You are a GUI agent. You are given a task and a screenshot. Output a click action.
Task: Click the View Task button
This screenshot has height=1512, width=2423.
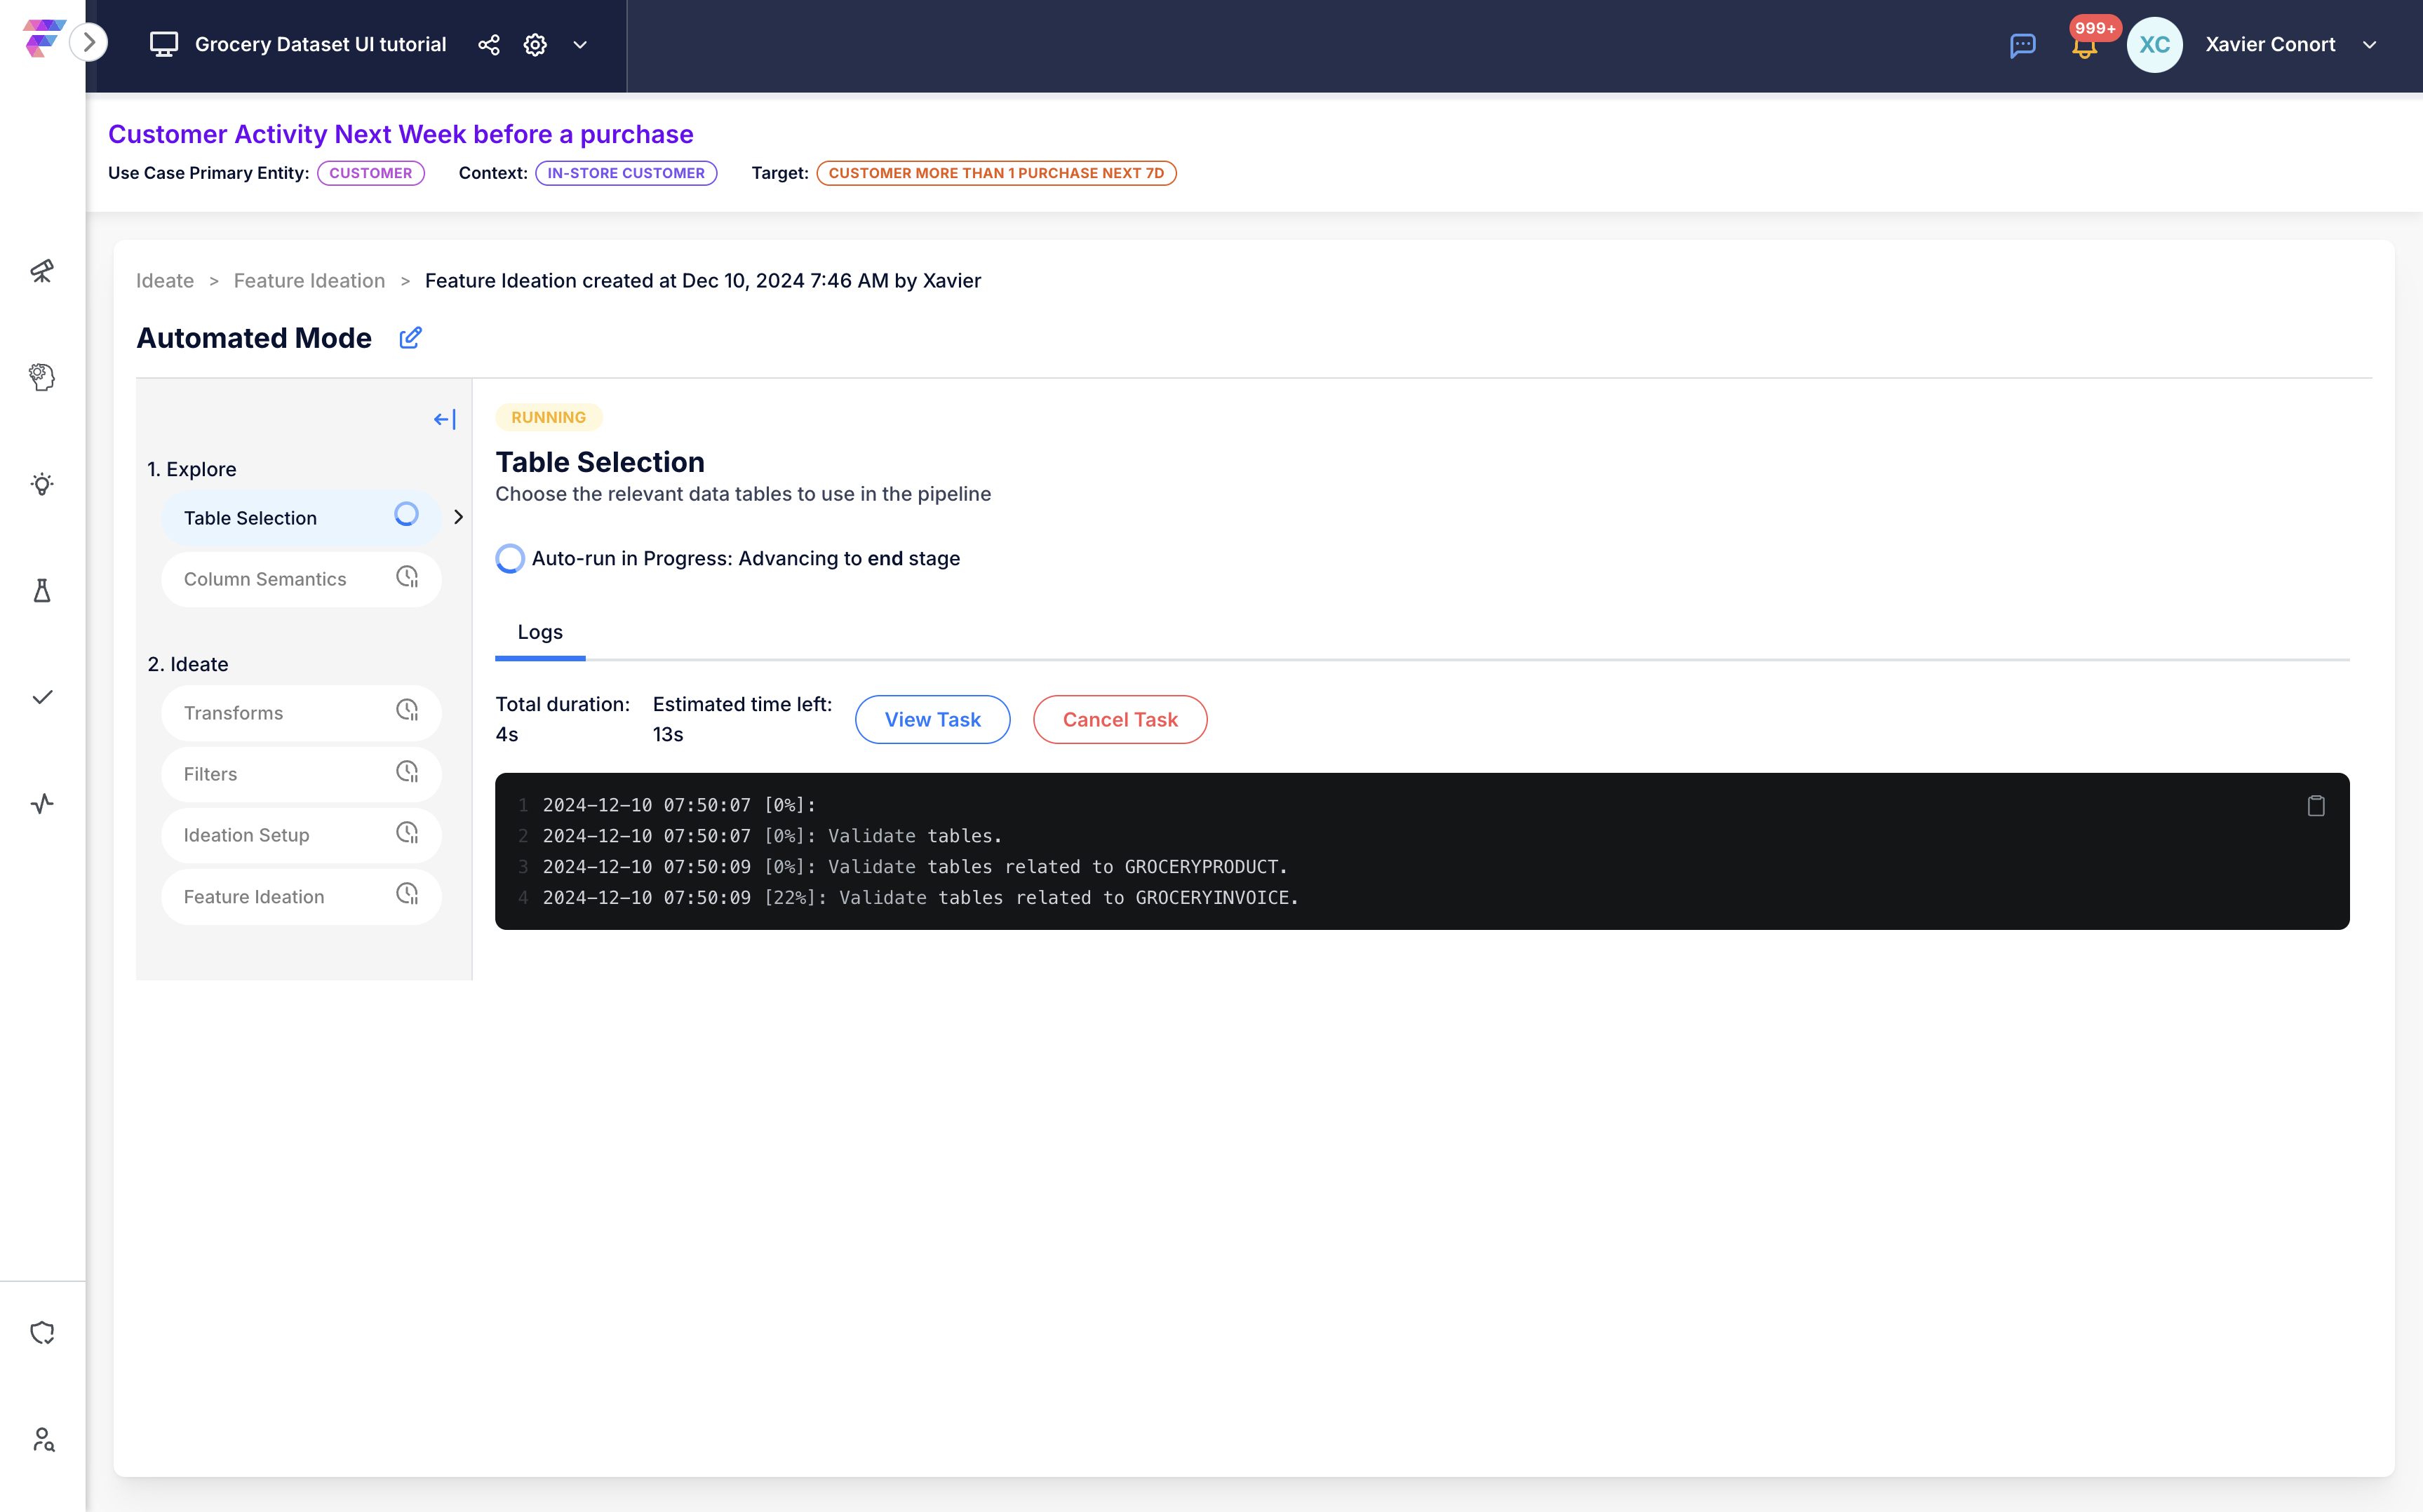click(932, 719)
